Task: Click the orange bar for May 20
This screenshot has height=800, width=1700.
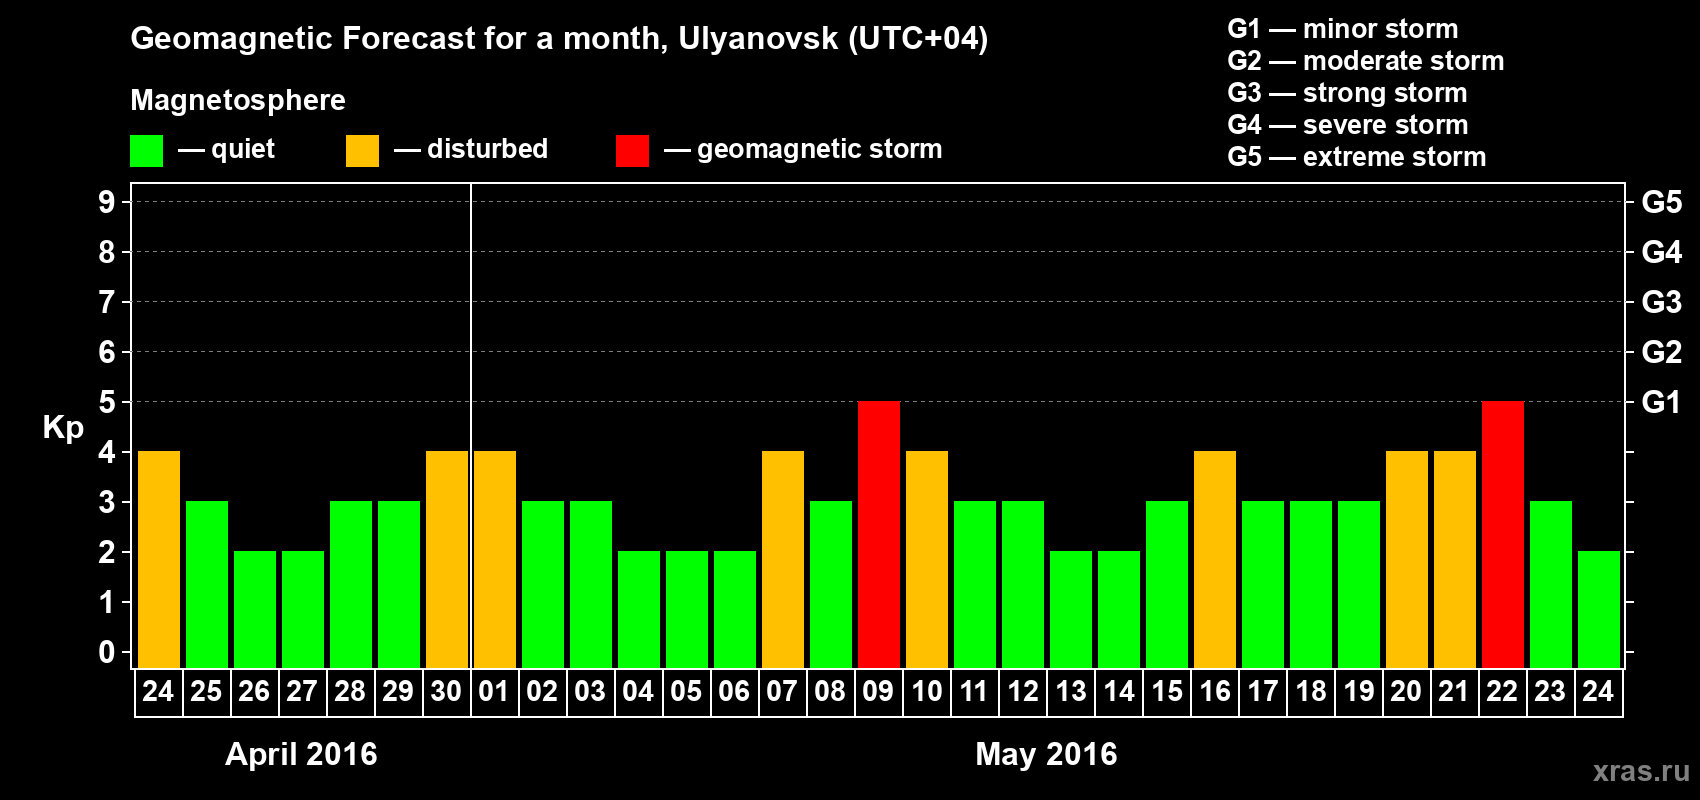Action: coord(1407,559)
